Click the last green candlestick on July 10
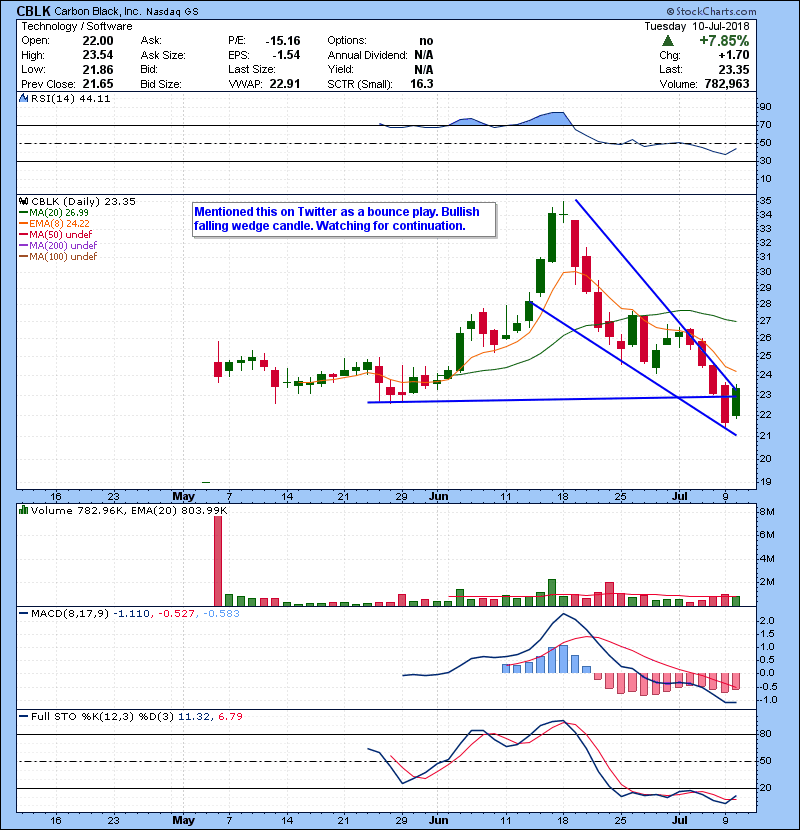The height and width of the screenshot is (830, 800). click(x=736, y=402)
